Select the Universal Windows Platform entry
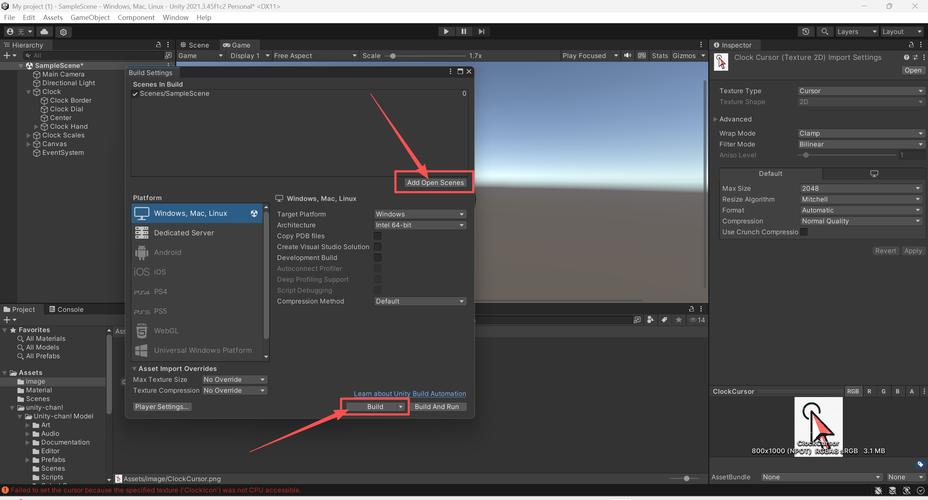The width and height of the screenshot is (928, 500). (198, 350)
